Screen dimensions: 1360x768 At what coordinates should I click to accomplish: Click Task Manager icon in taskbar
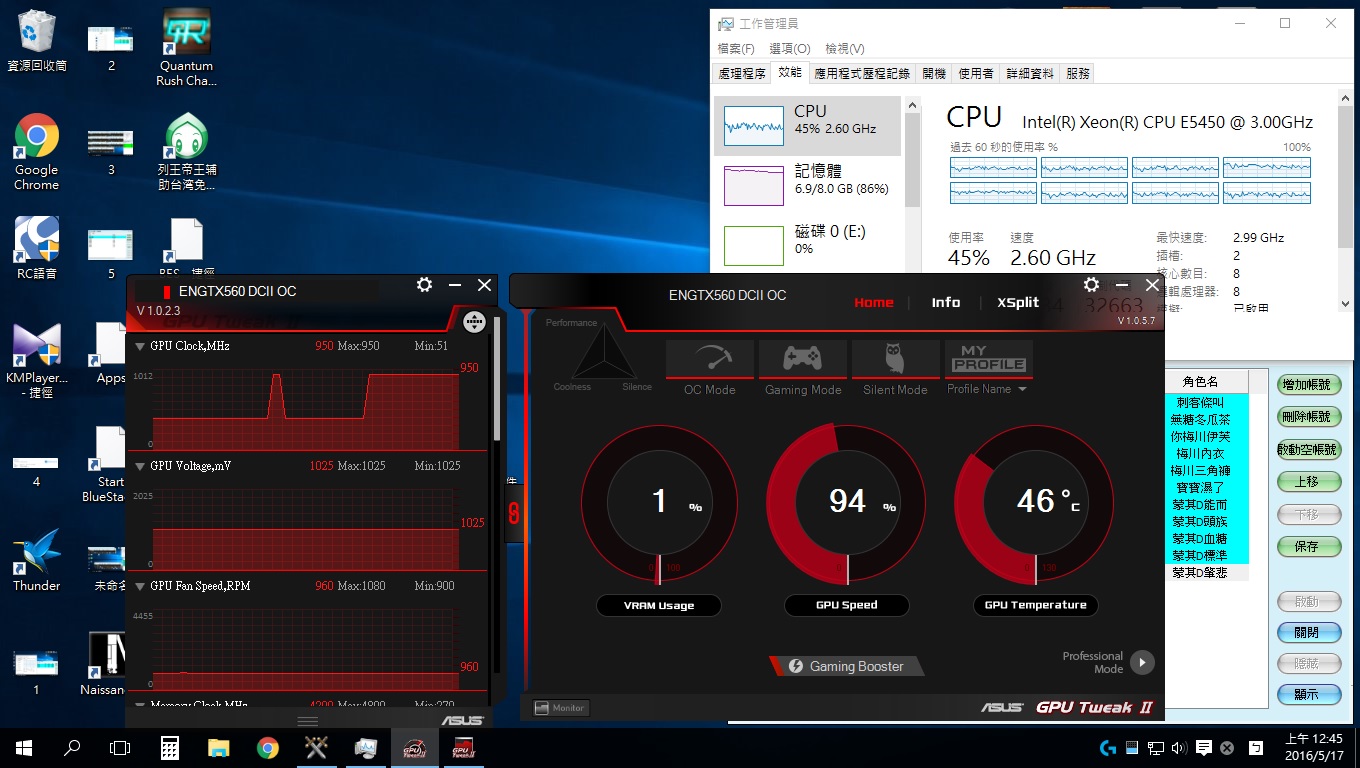click(365, 748)
